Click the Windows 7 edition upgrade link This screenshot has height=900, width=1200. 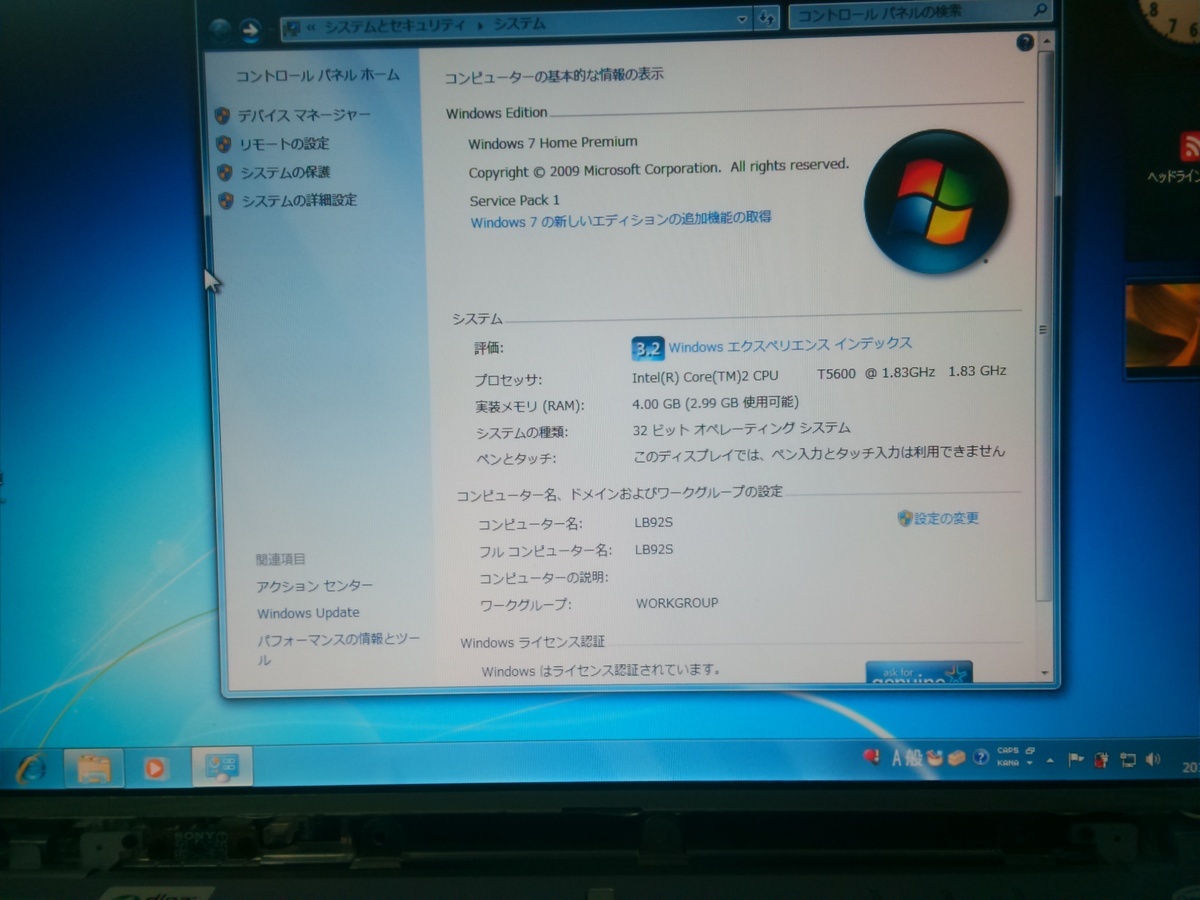click(621, 219)
